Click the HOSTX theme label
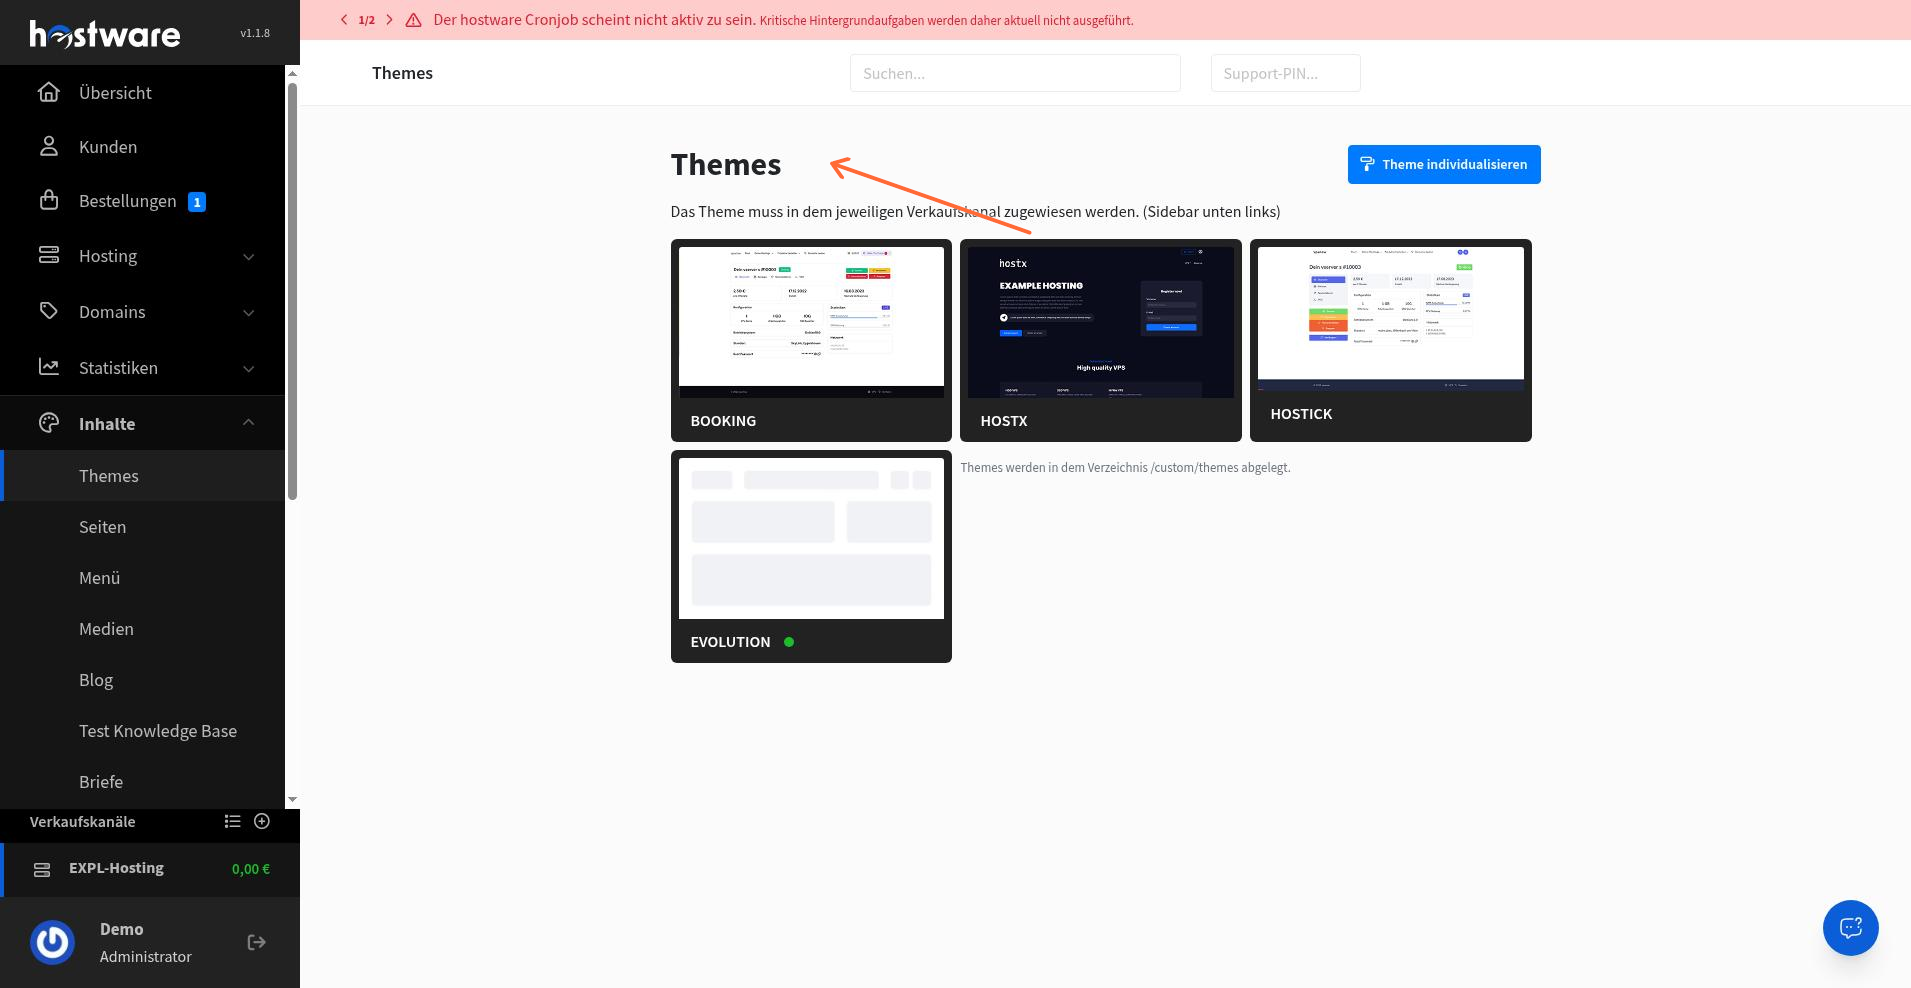 click(x=1004, y=421)
